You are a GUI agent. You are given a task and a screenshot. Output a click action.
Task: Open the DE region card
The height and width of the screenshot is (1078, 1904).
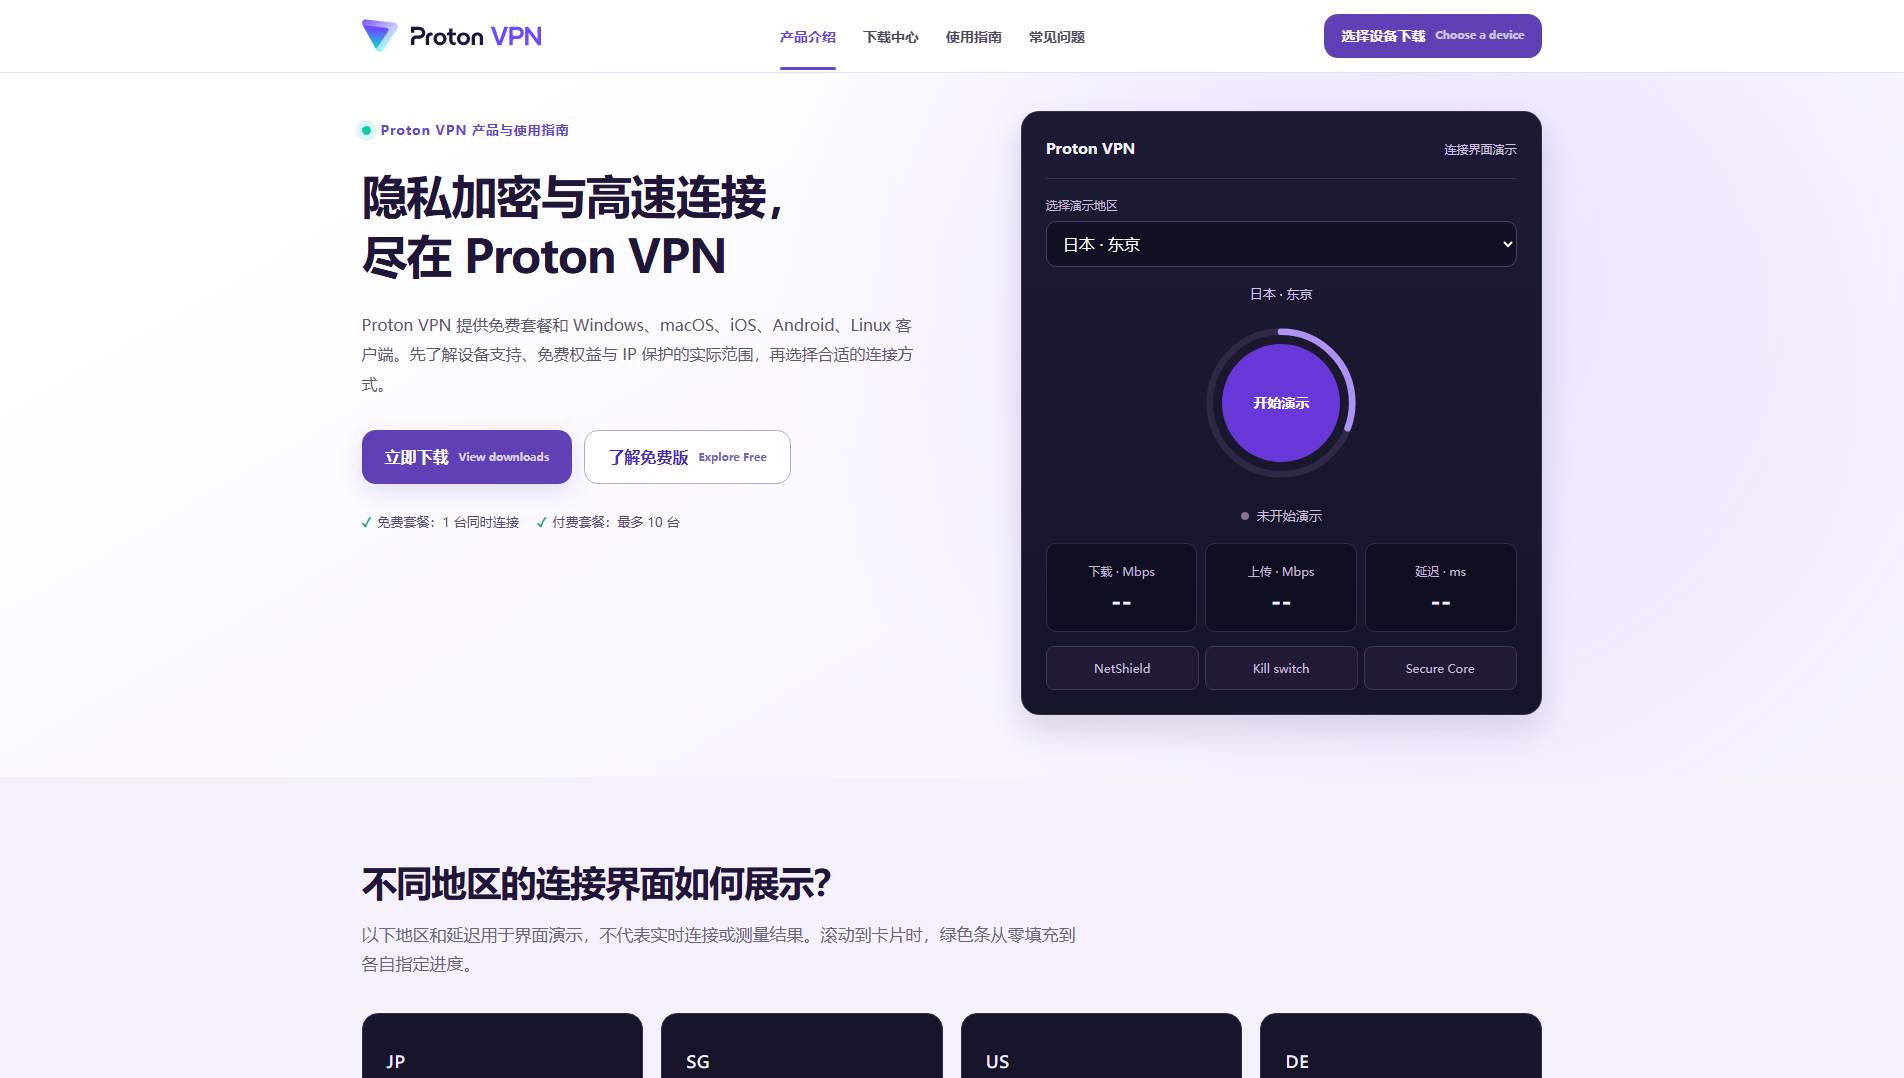[1401, 1045]
